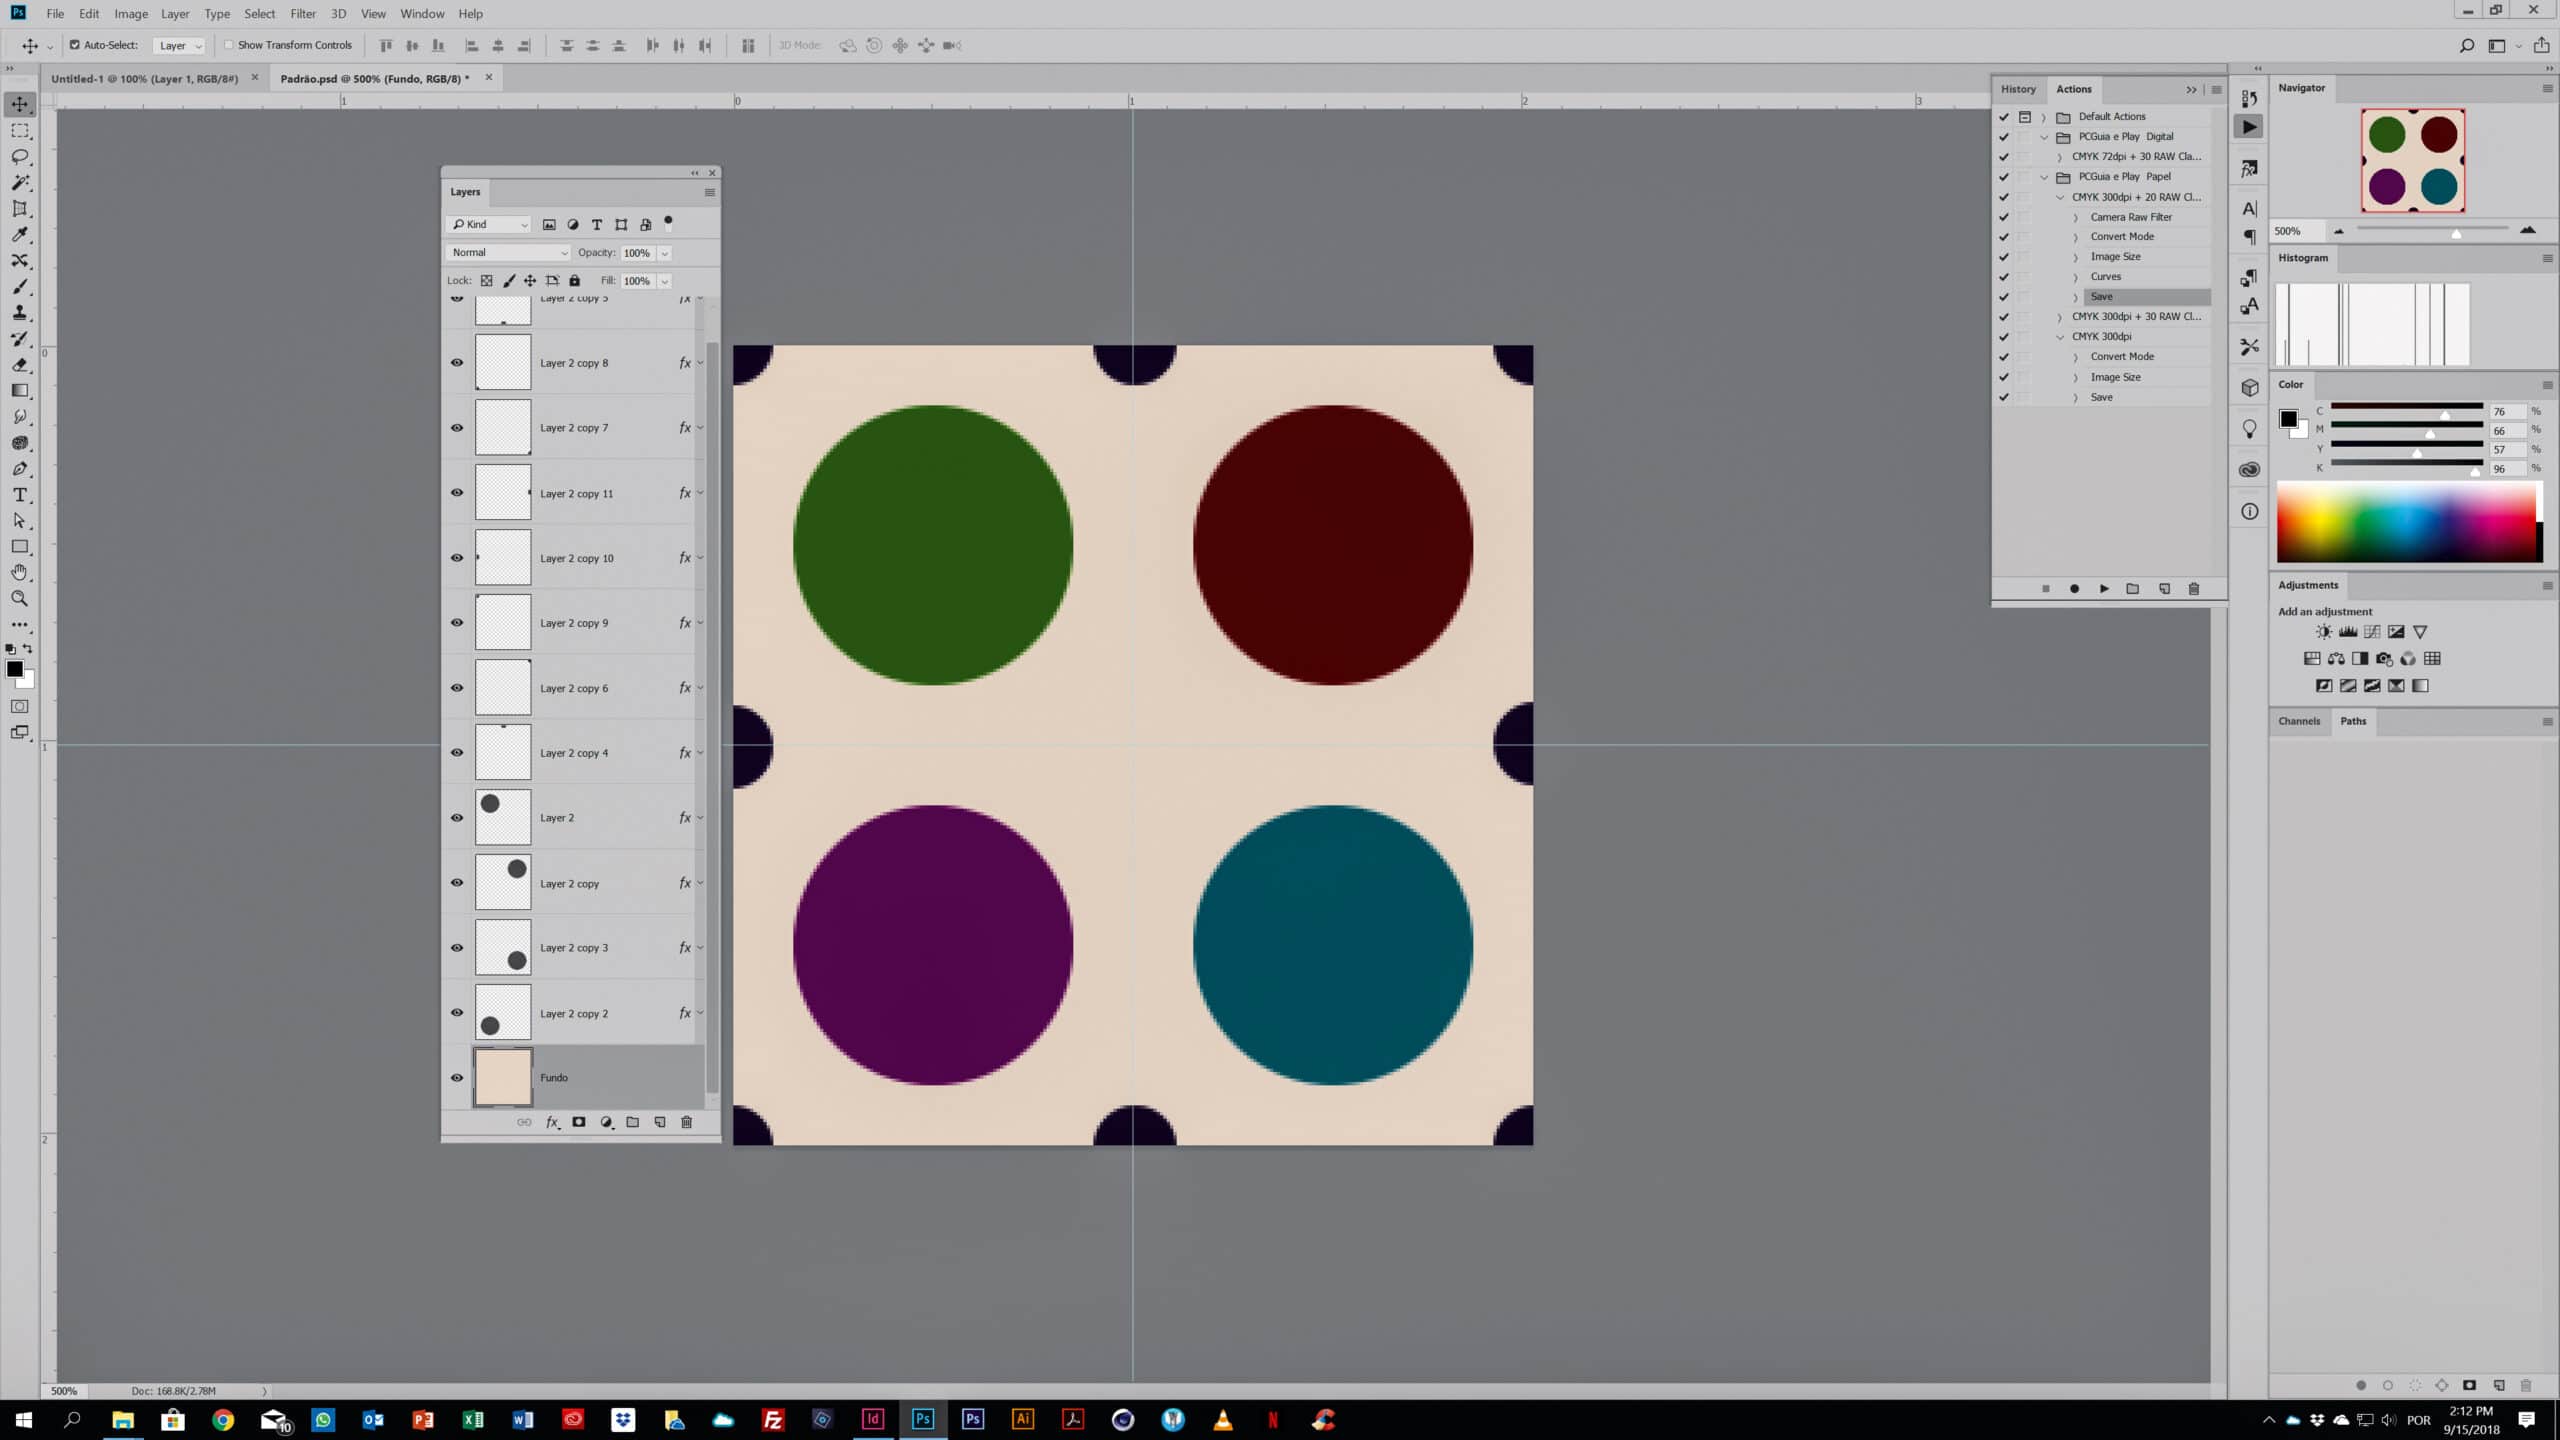The height and width of the screenshot is (1440, 2560).
Task: Switch to the Channels tab
Action: [x=2299, y=721]
